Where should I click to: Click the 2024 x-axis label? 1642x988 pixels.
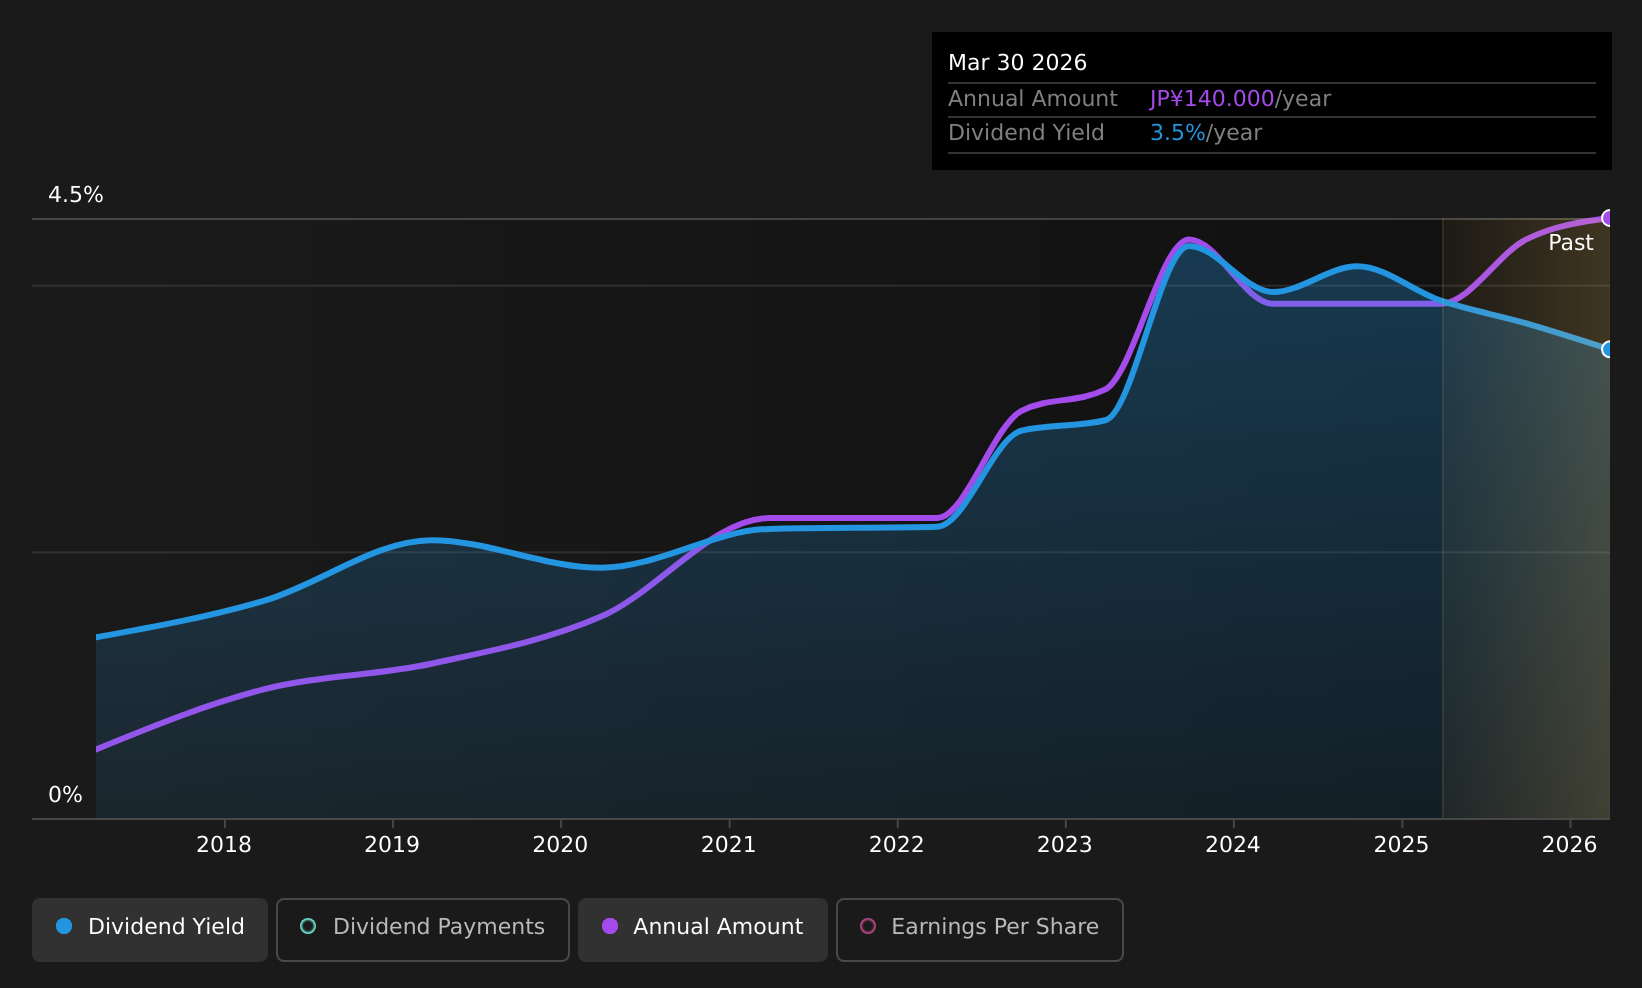[1233, 845]
